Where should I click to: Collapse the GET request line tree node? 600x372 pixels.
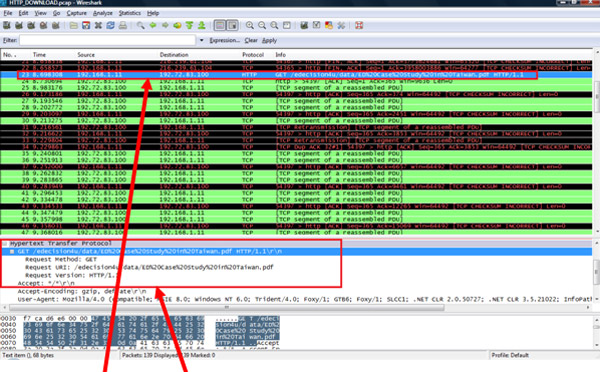(12, 251)
